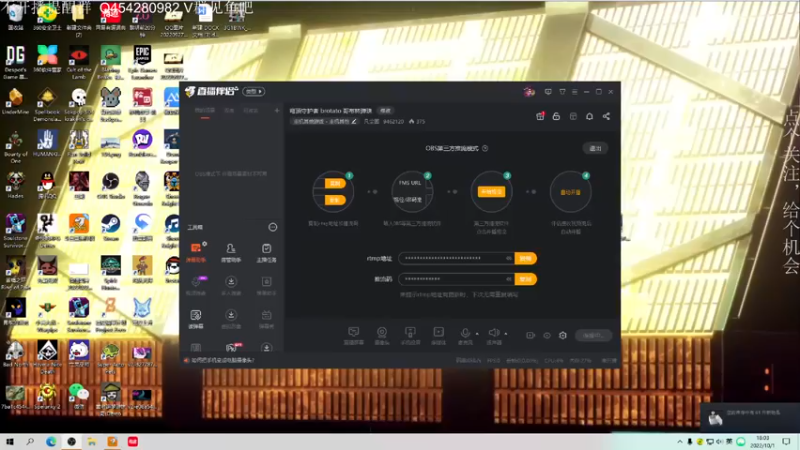Viewport: 800px width, 450px height.
Task: Add a scene with the plus icon
Action: pos(277,110)
